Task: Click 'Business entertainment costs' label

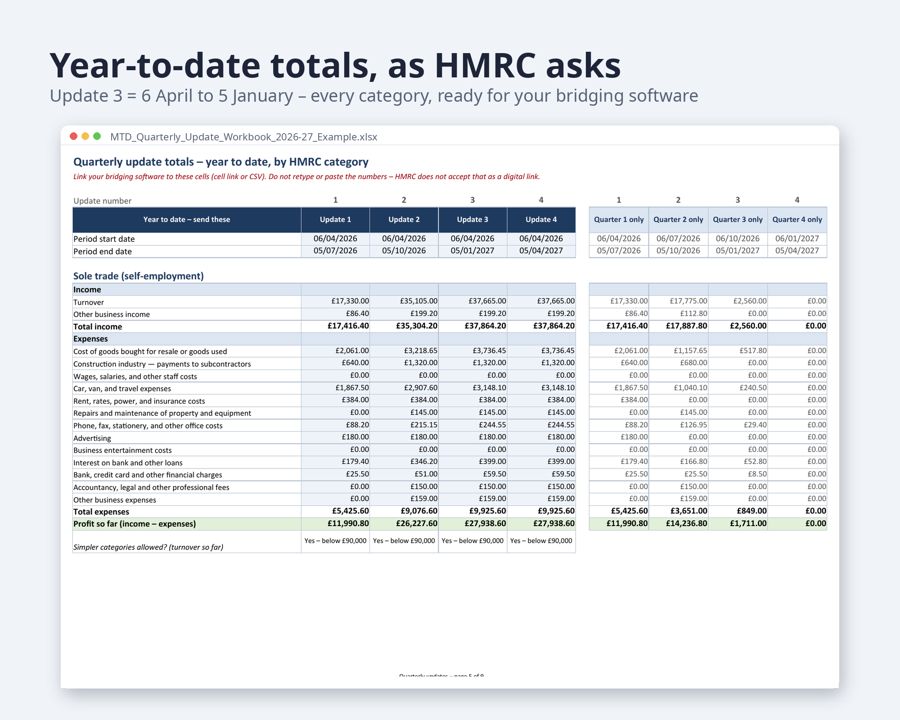Action: [122, 450]
